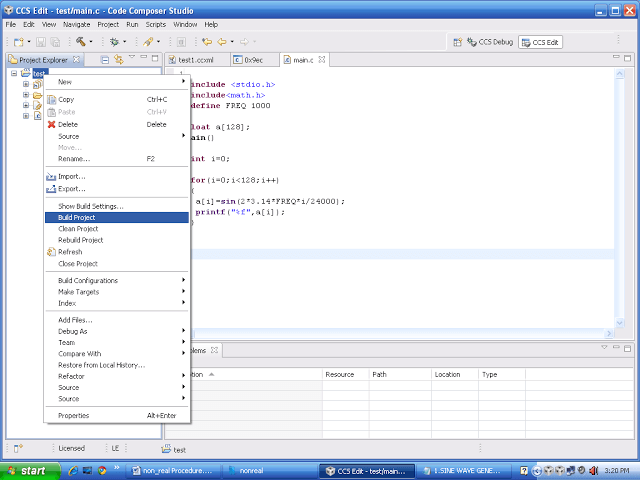Click the Resource column header
The width and height of the screenshot is (640, 480).
click(345, 374)
